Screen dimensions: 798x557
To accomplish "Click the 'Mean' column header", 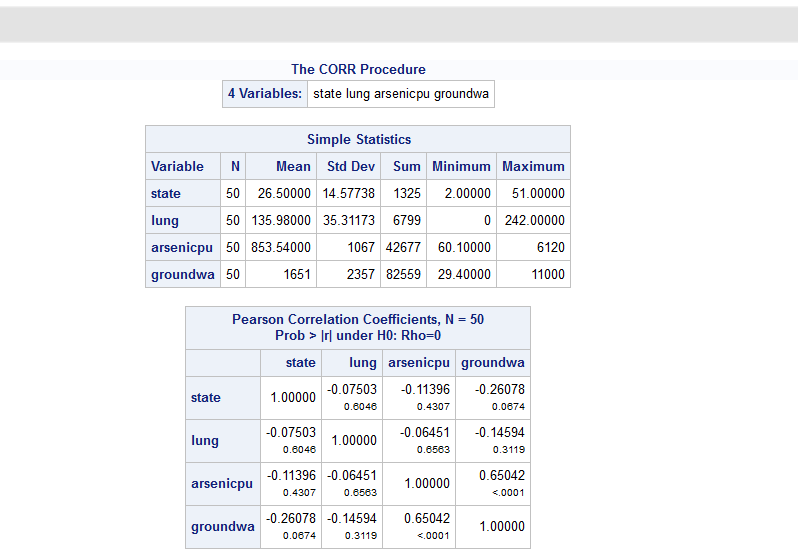I will point(281,166).
